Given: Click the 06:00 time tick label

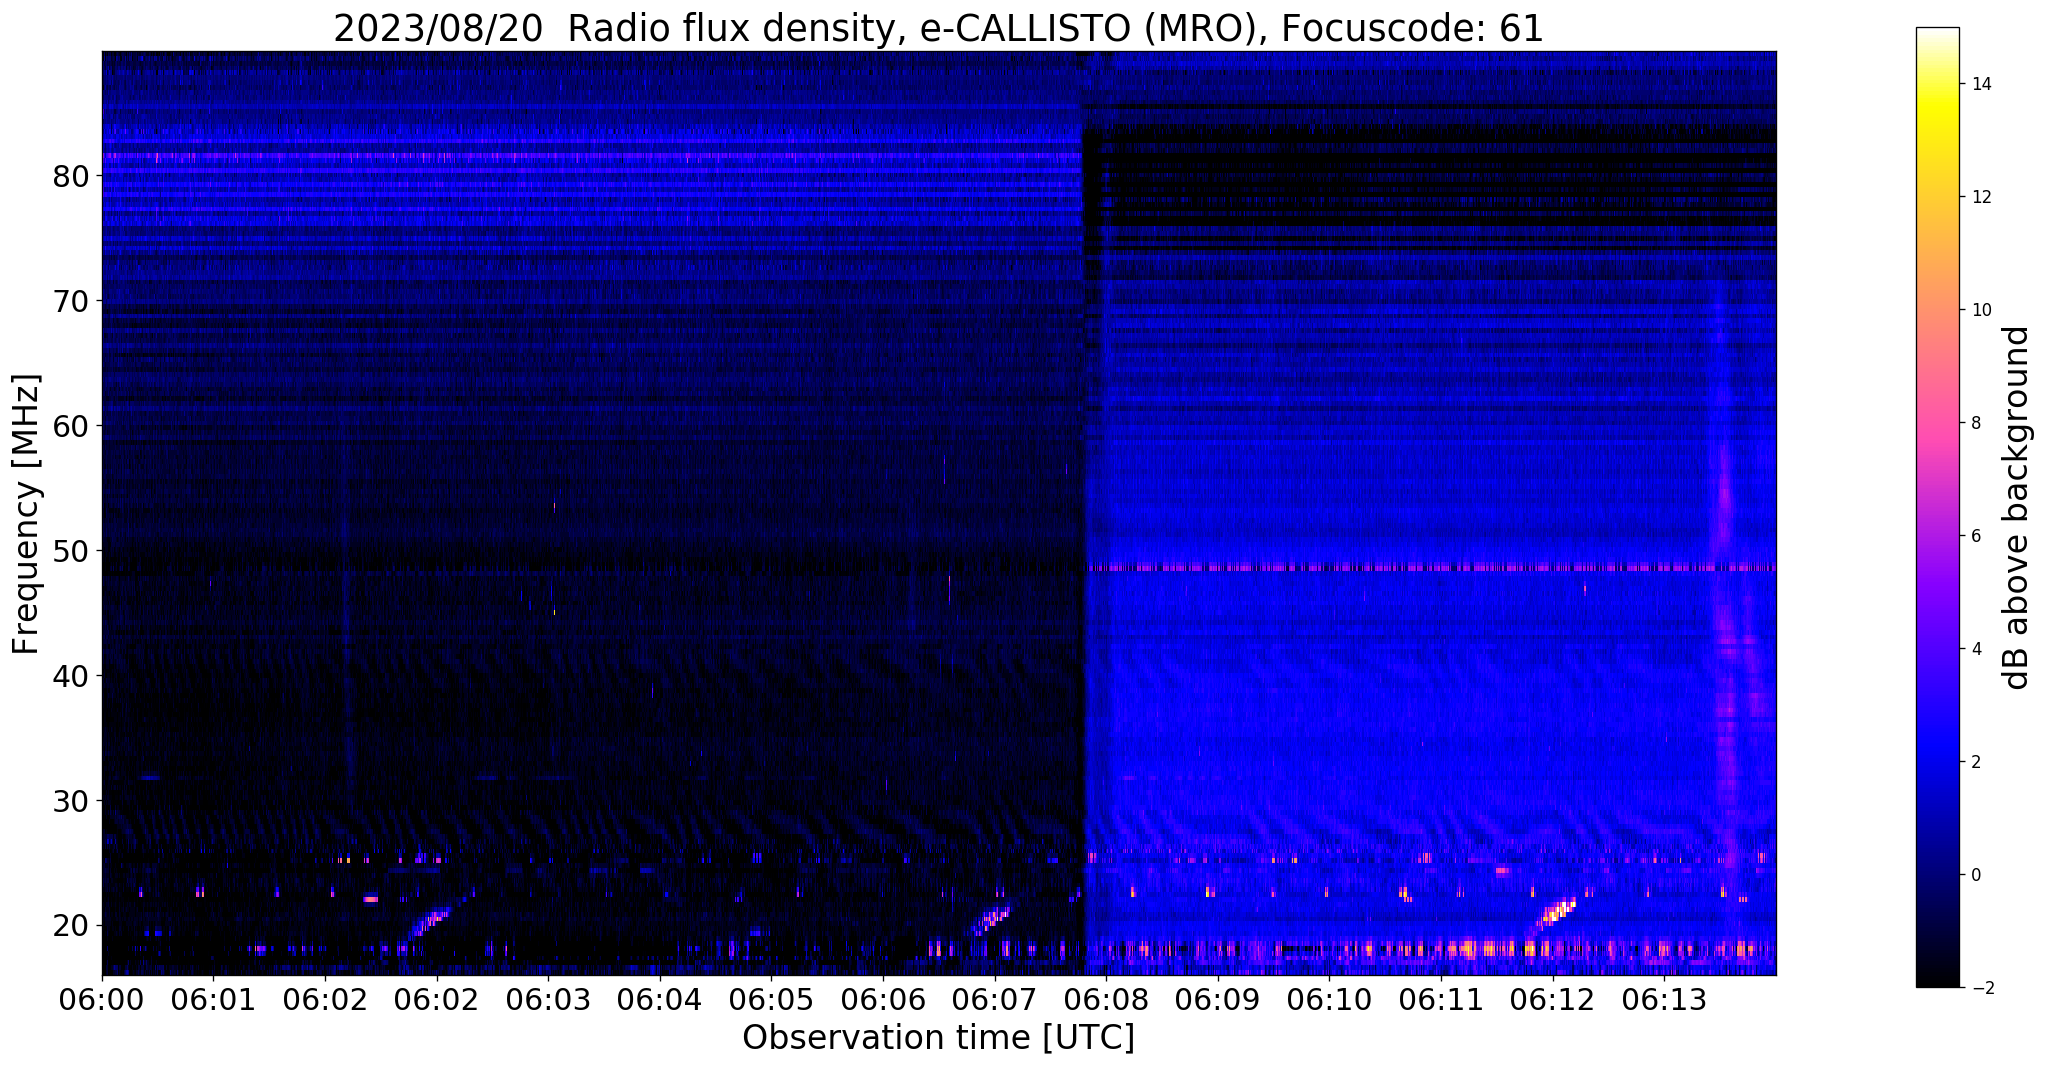Looking at the screenshot, I should coord(102,1000).
